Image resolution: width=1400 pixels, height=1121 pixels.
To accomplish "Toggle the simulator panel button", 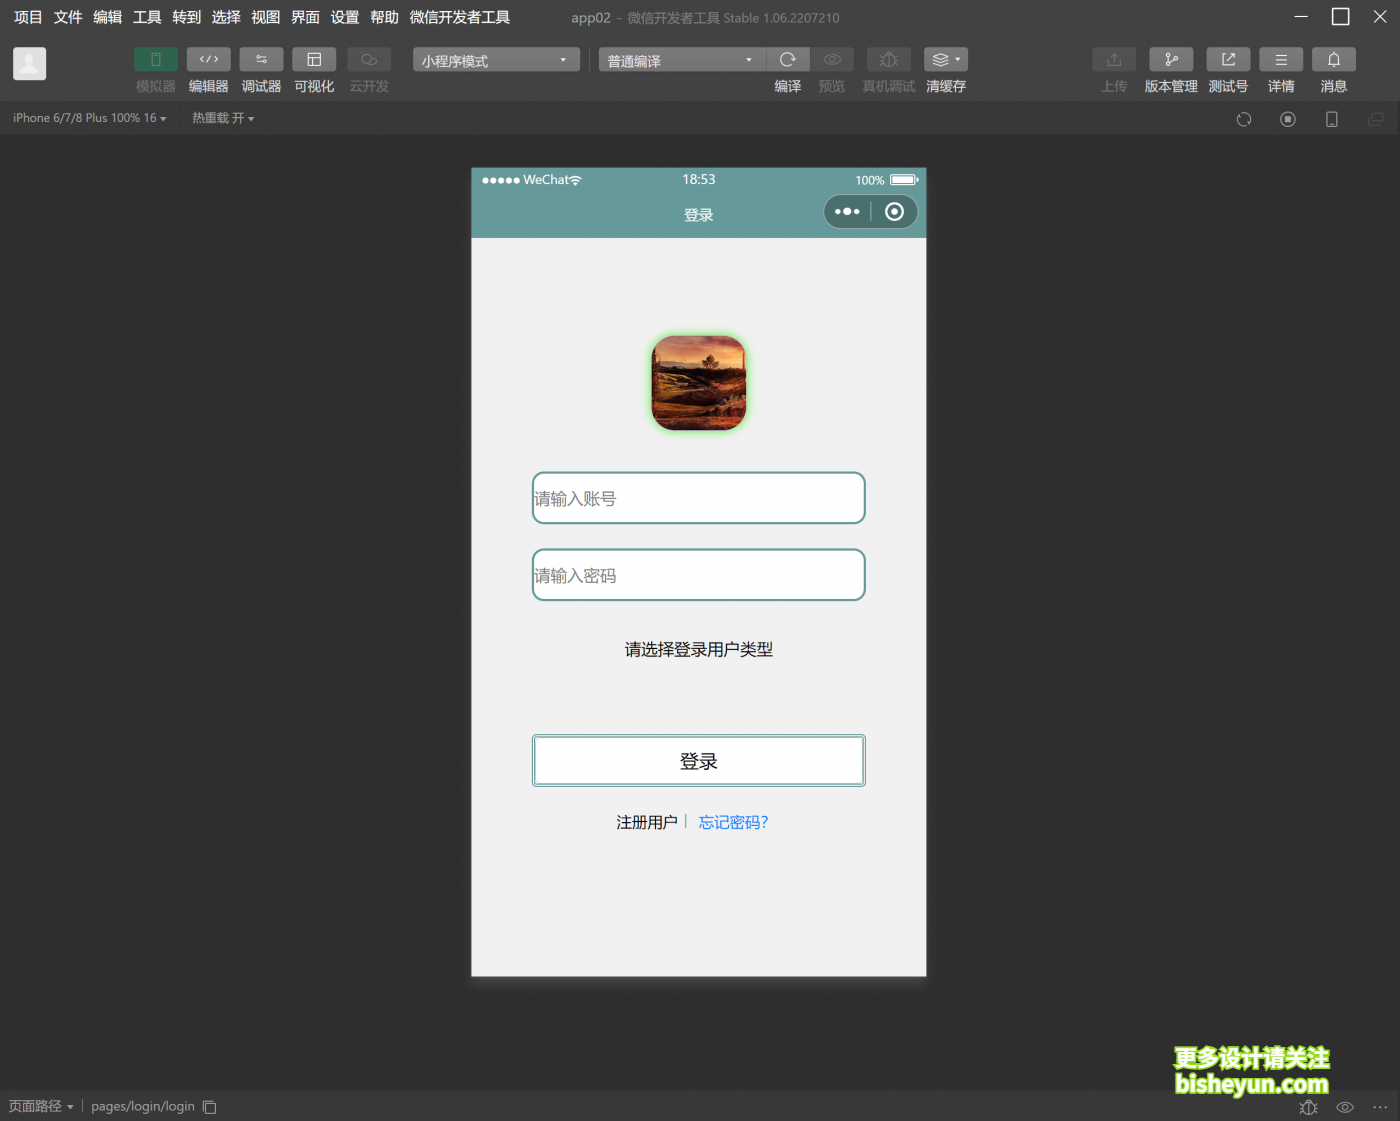I will click(x=156, y=60).
